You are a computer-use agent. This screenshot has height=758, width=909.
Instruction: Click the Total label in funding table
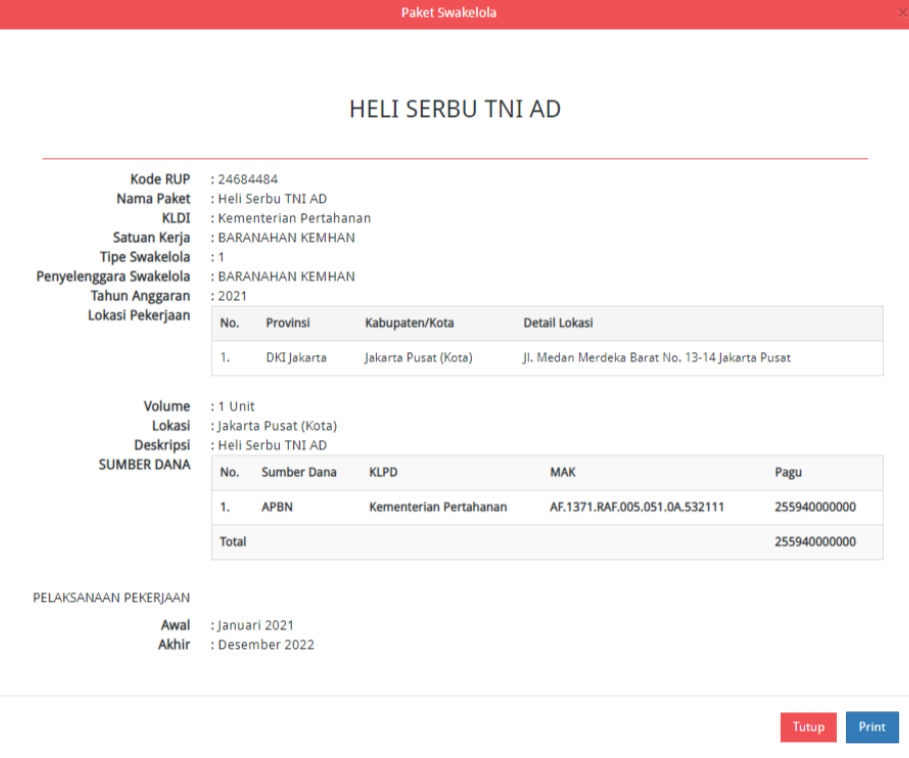click(x=233, y=542)
